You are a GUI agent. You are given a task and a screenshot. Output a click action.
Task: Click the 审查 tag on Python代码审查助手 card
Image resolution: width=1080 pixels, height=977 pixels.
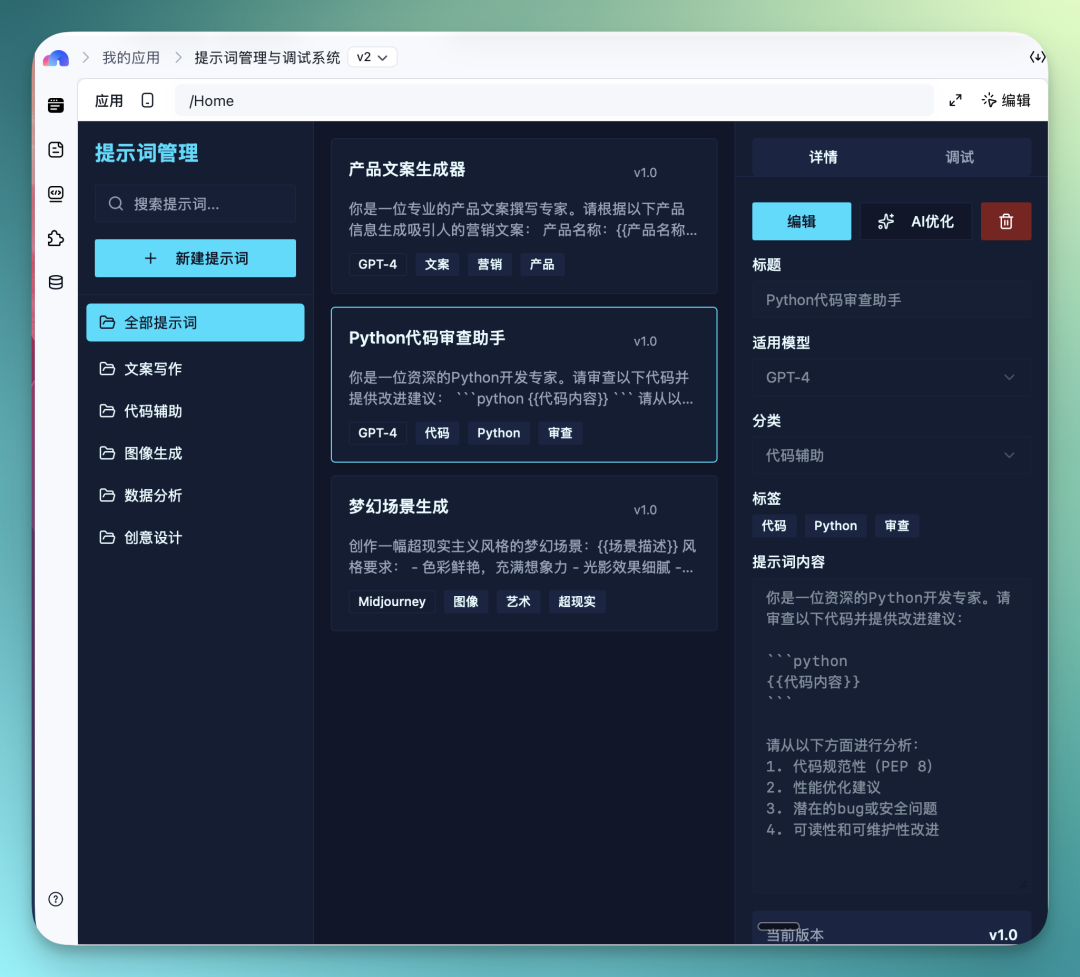561,433
